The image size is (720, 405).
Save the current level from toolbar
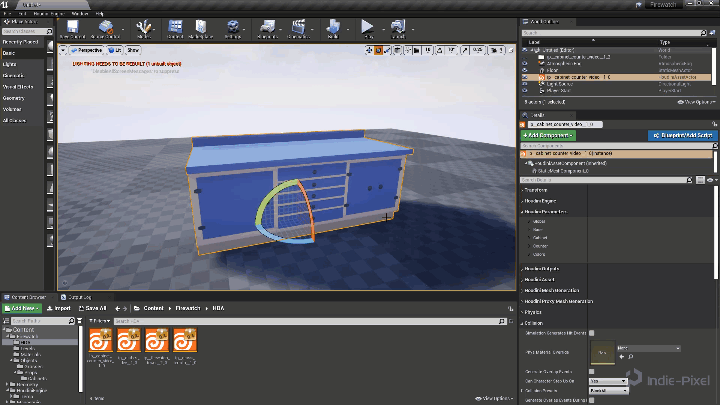(x=73, y=29)
